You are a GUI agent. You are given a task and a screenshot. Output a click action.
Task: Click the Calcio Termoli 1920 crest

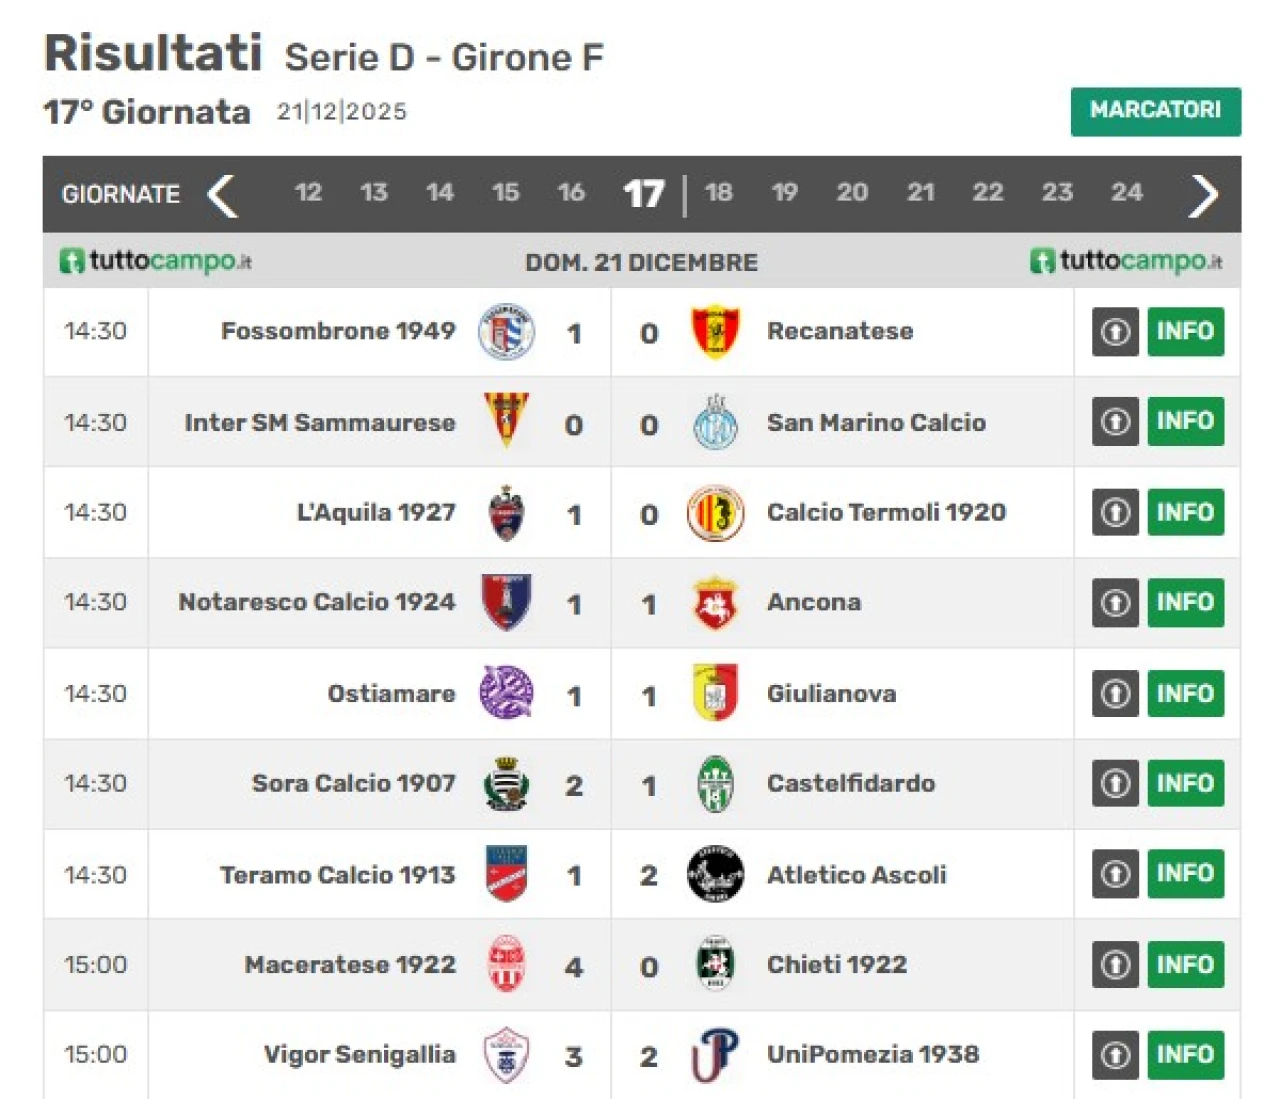click(x=715, y=513)
